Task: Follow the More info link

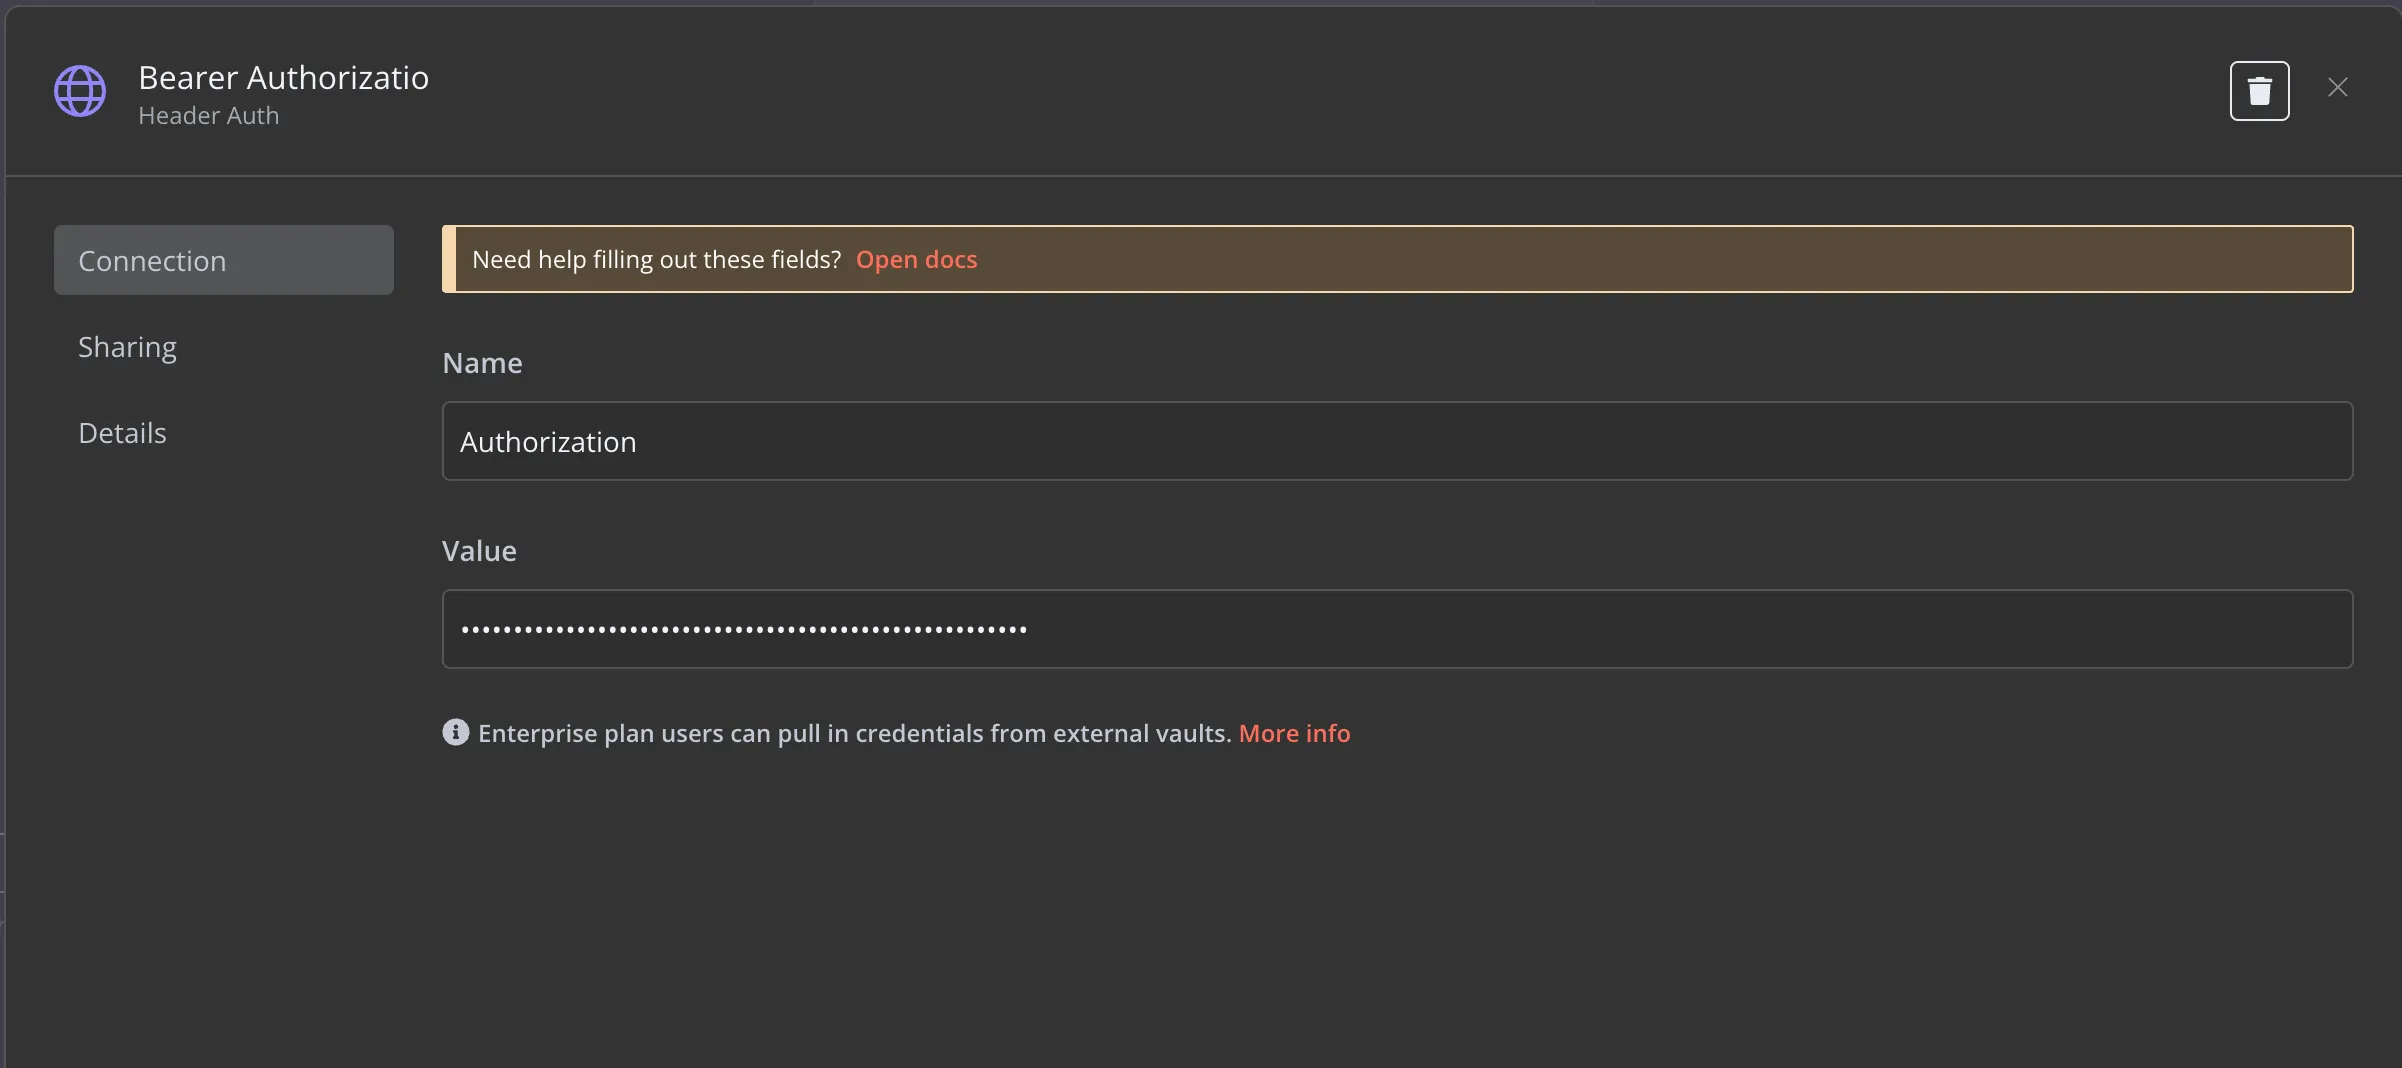Action: (1294, 734)
